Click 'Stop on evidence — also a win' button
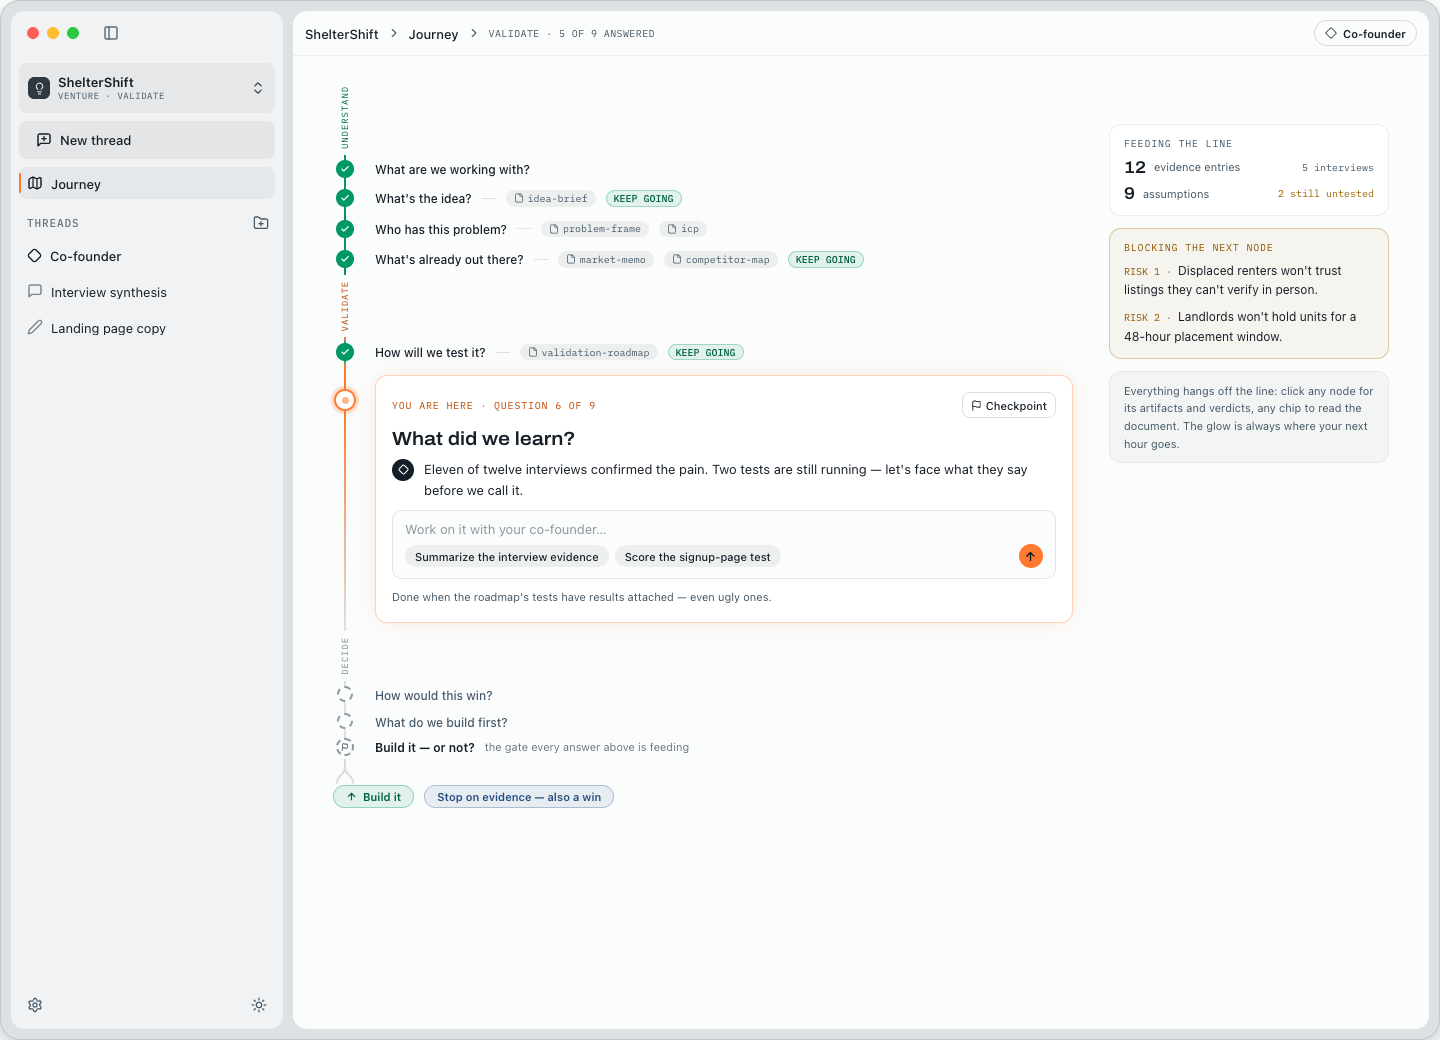Viewport: 1440px width, 1040px height. click(519, 797)
